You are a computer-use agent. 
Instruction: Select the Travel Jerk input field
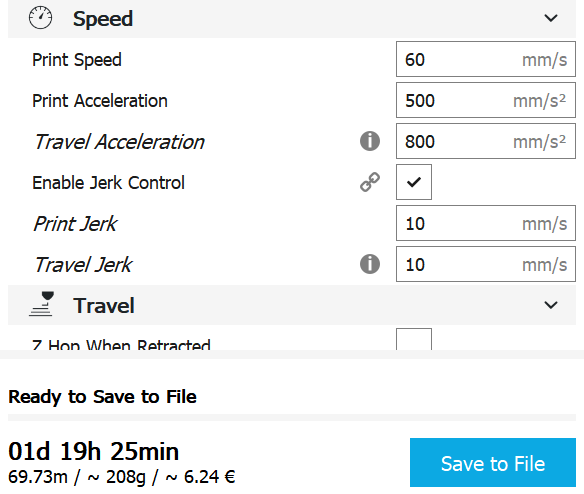pyautogui.click(x=486, y=264)
